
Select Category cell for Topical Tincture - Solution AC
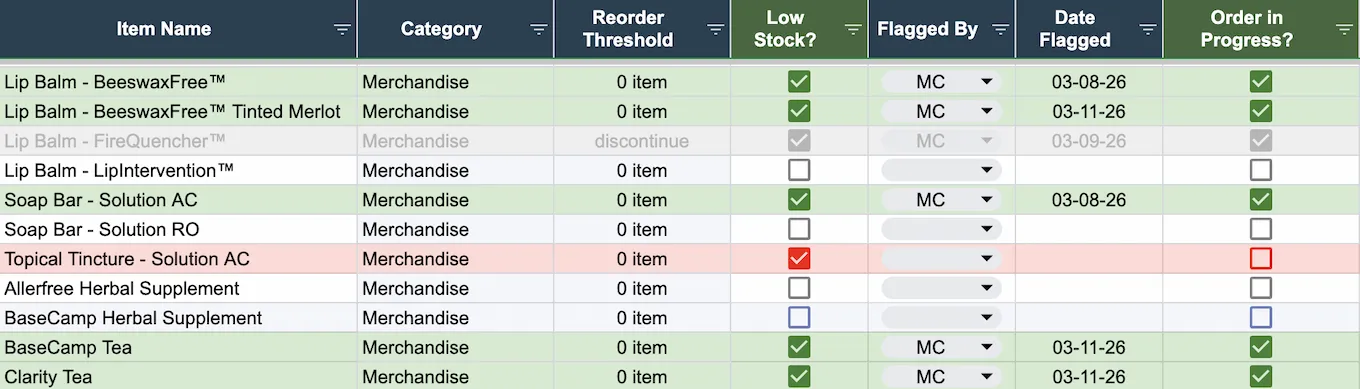(x=455, y=259)
